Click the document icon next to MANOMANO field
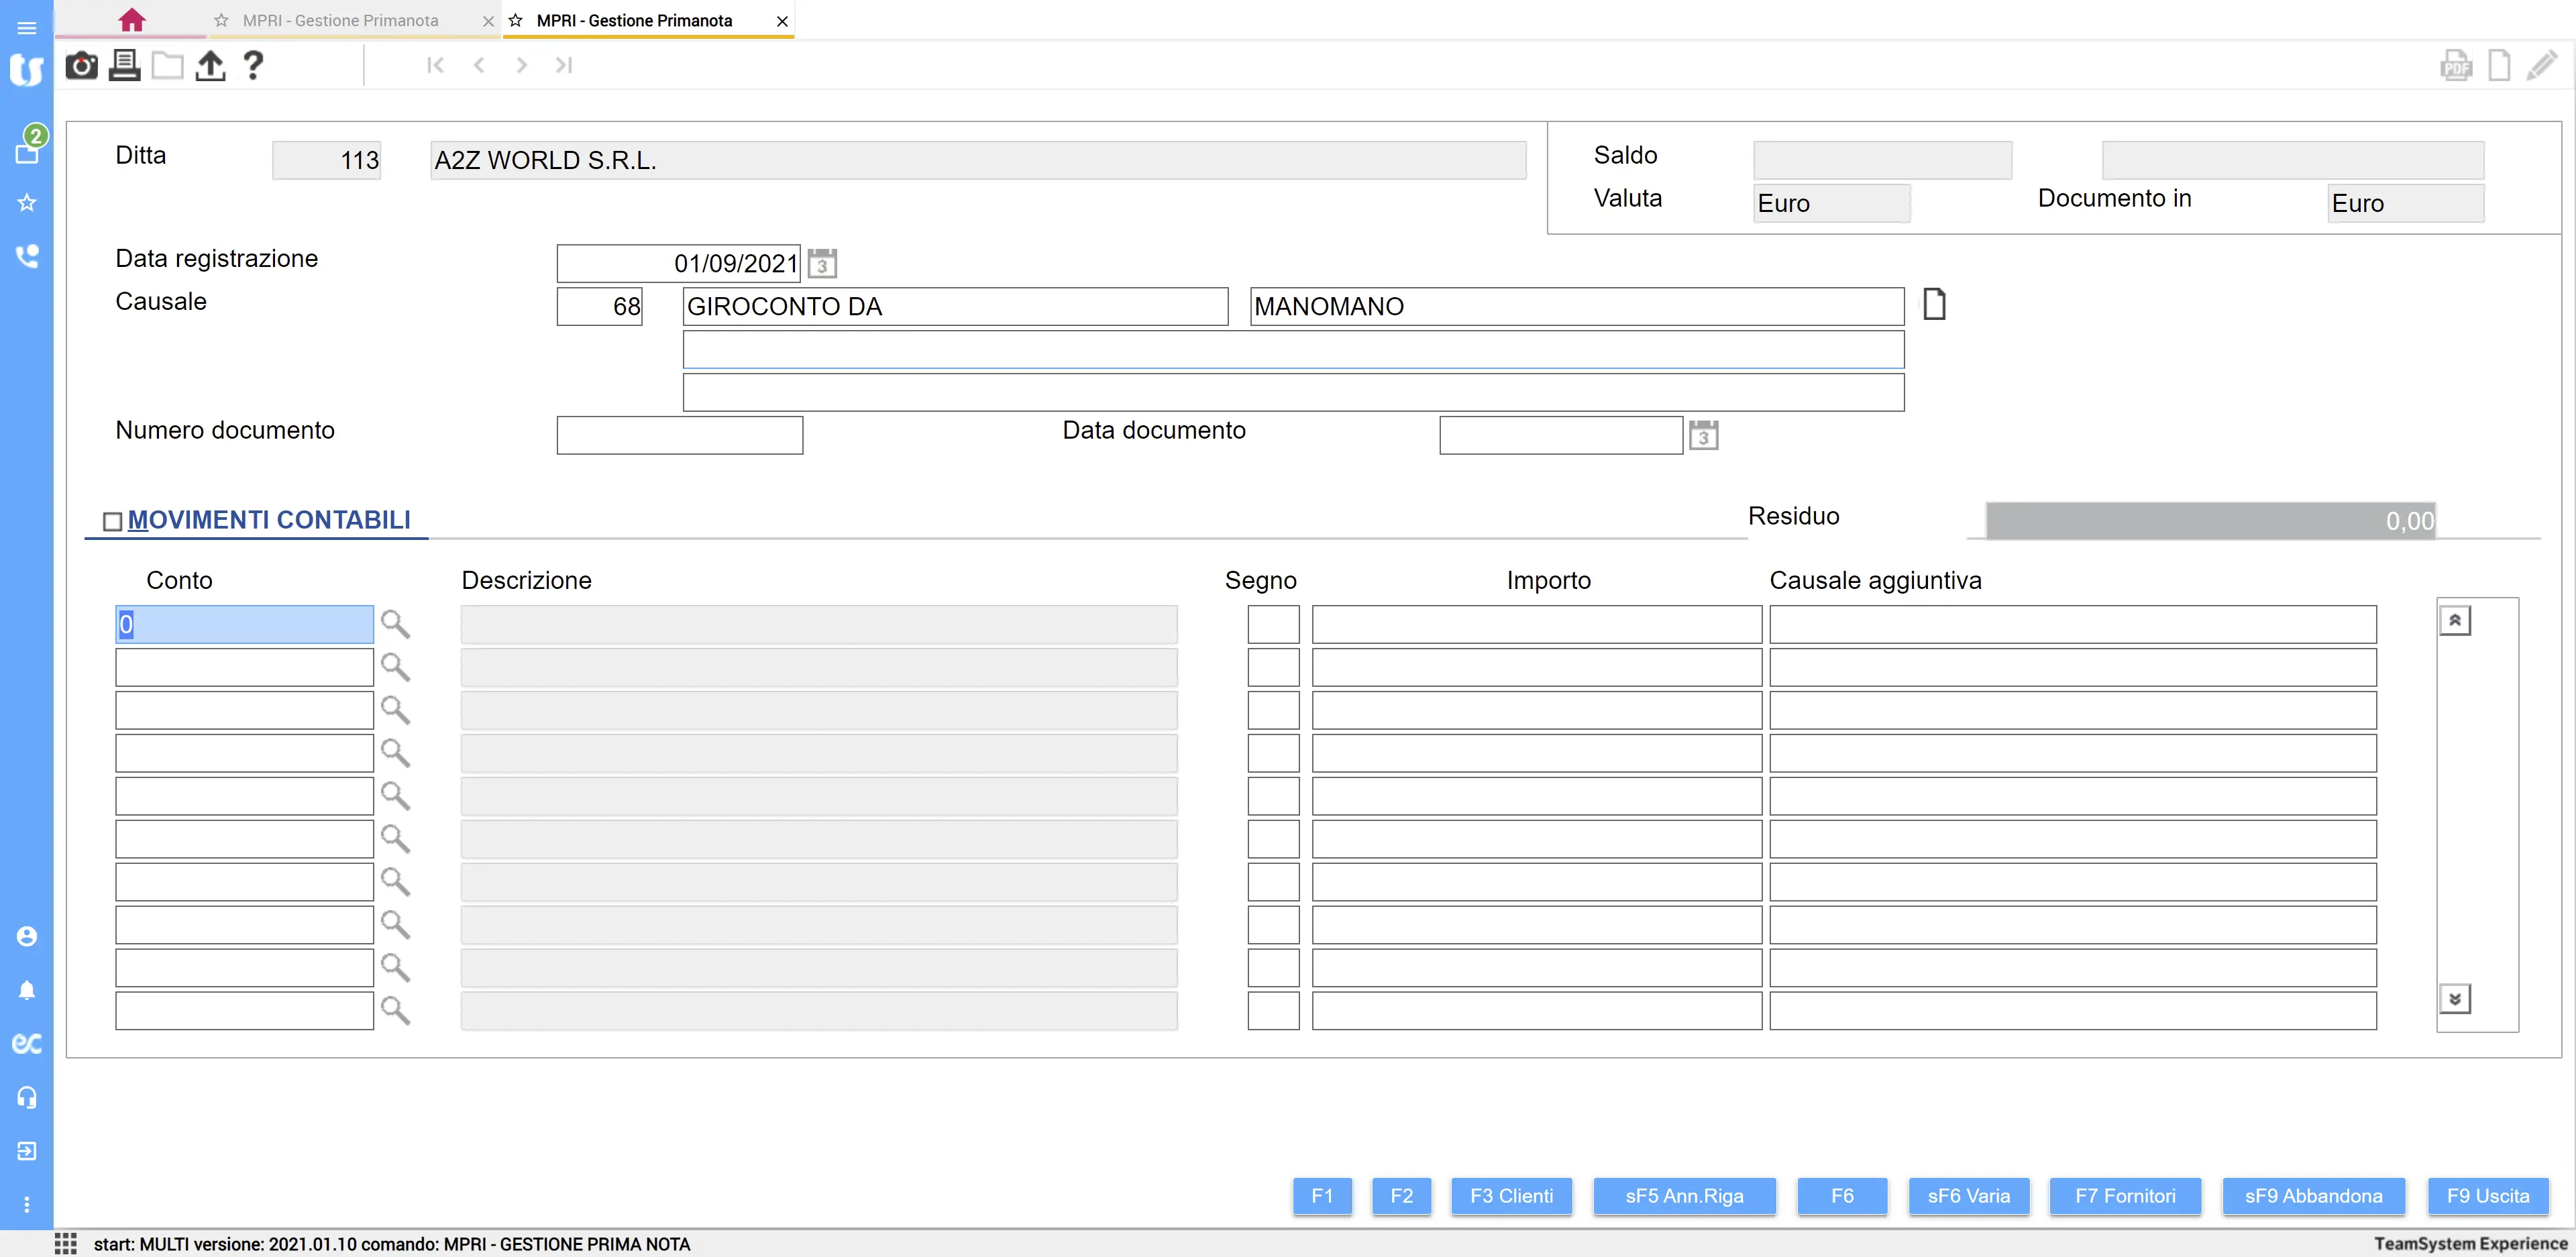Viewport: 2576px width, 1257px height. click(x=1934, y=304)
